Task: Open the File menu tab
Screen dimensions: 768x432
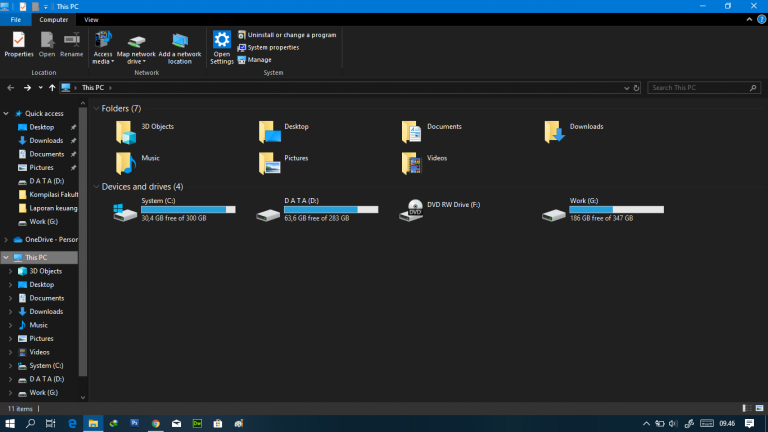Action: pyautogui.click(x=16, y=20)
